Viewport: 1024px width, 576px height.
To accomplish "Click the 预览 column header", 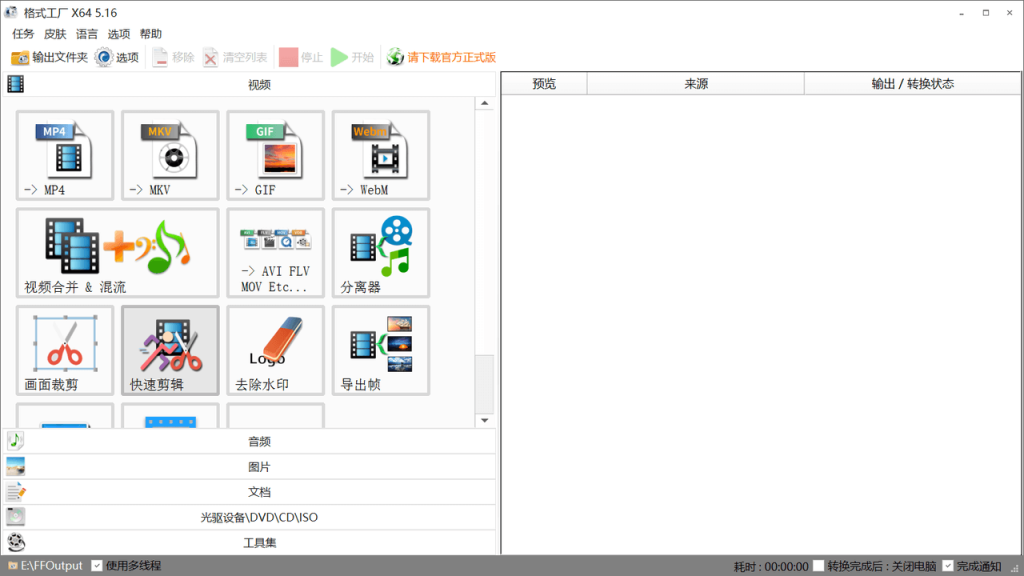I will pos(544,84).
